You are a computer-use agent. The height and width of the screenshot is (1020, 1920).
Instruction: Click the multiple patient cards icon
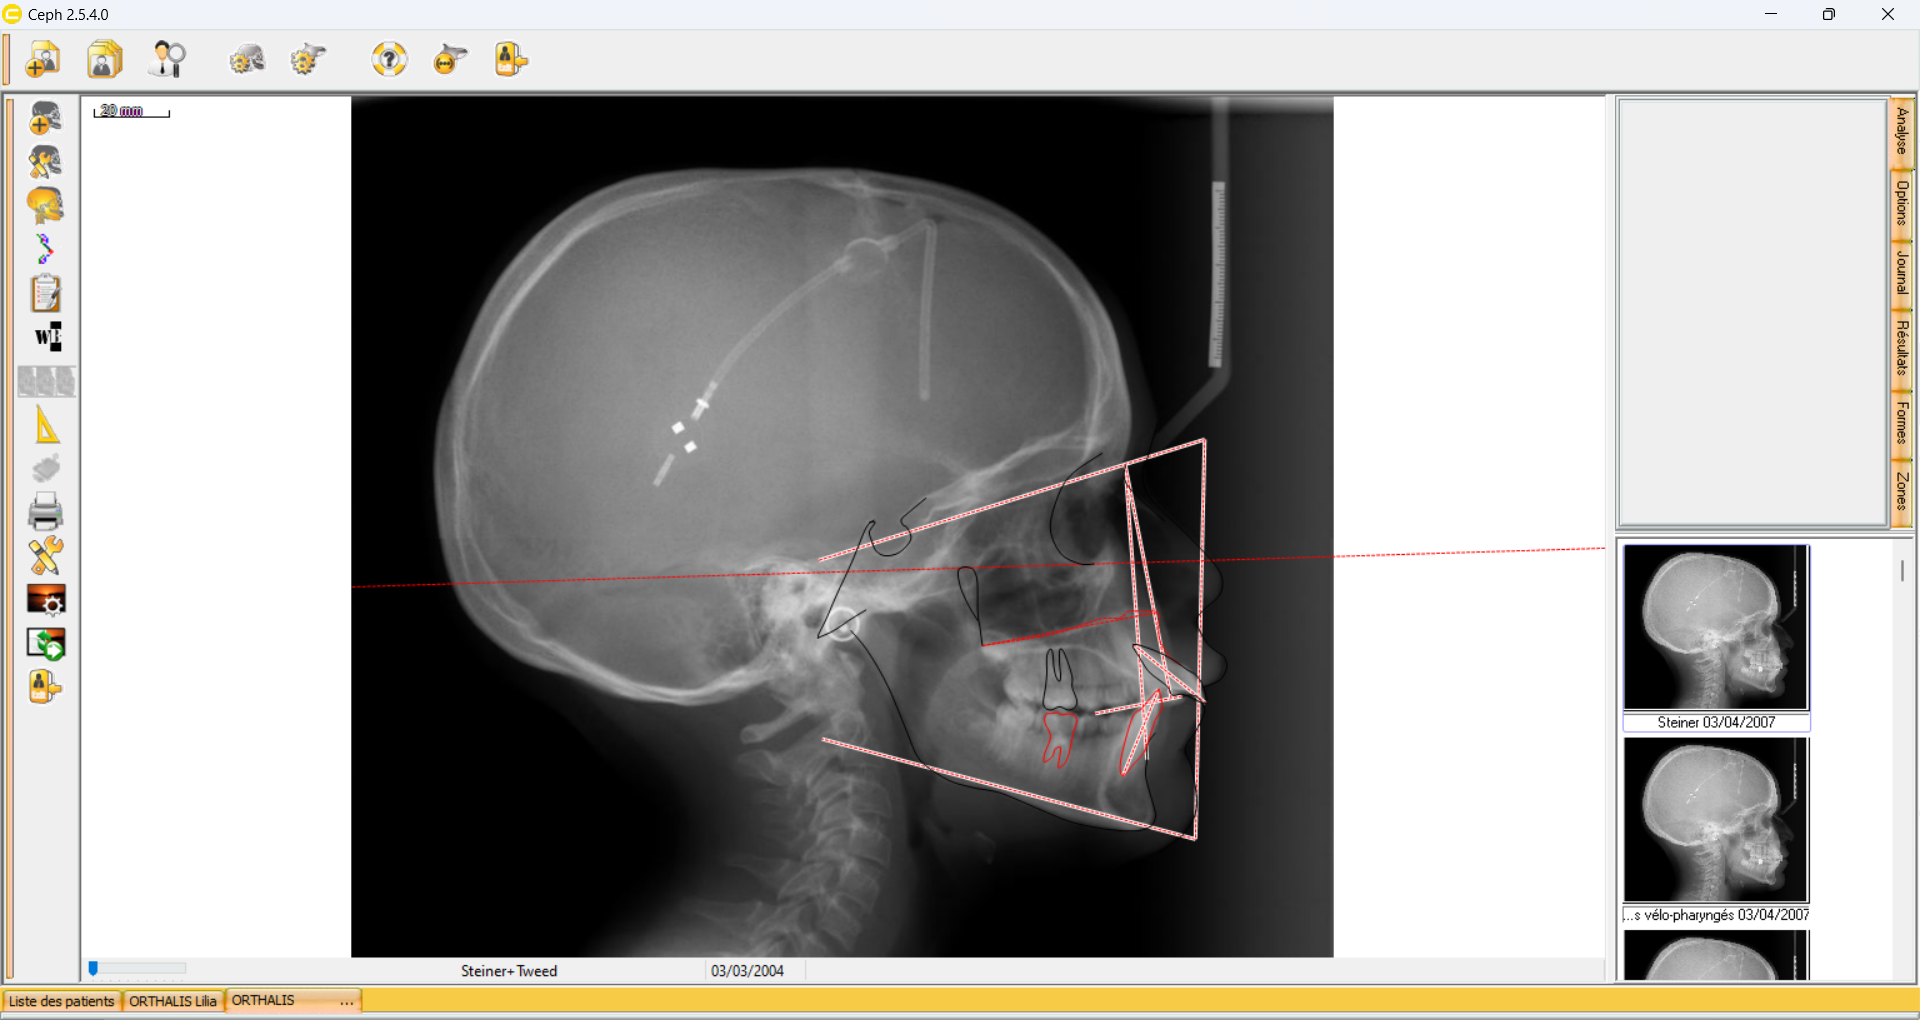point(105,60)
